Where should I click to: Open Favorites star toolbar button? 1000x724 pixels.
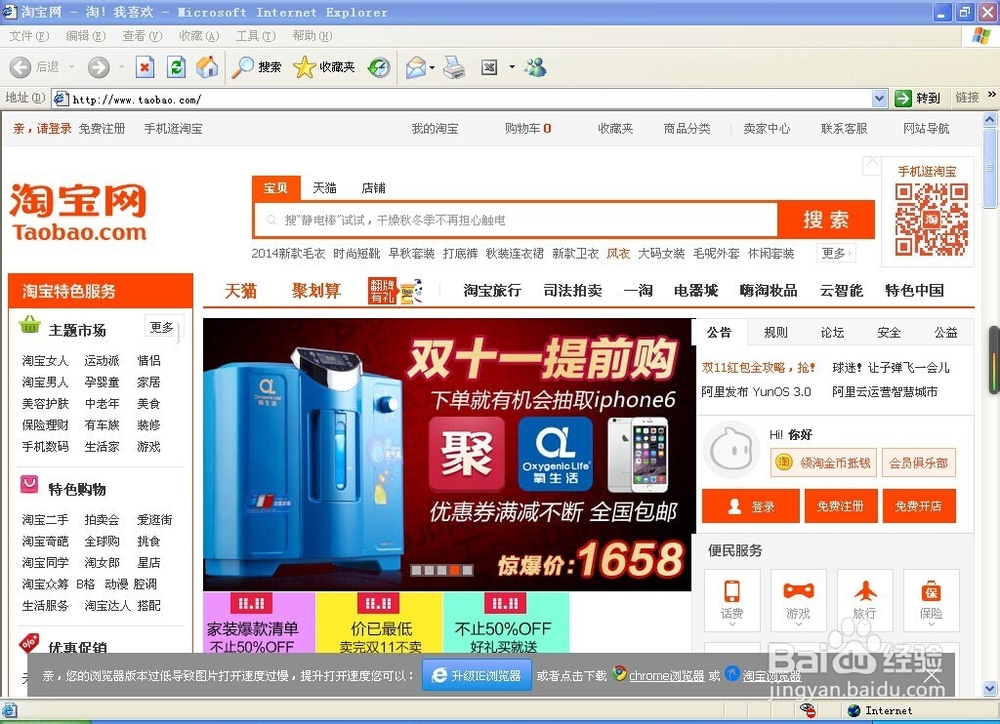pos(323,67)
